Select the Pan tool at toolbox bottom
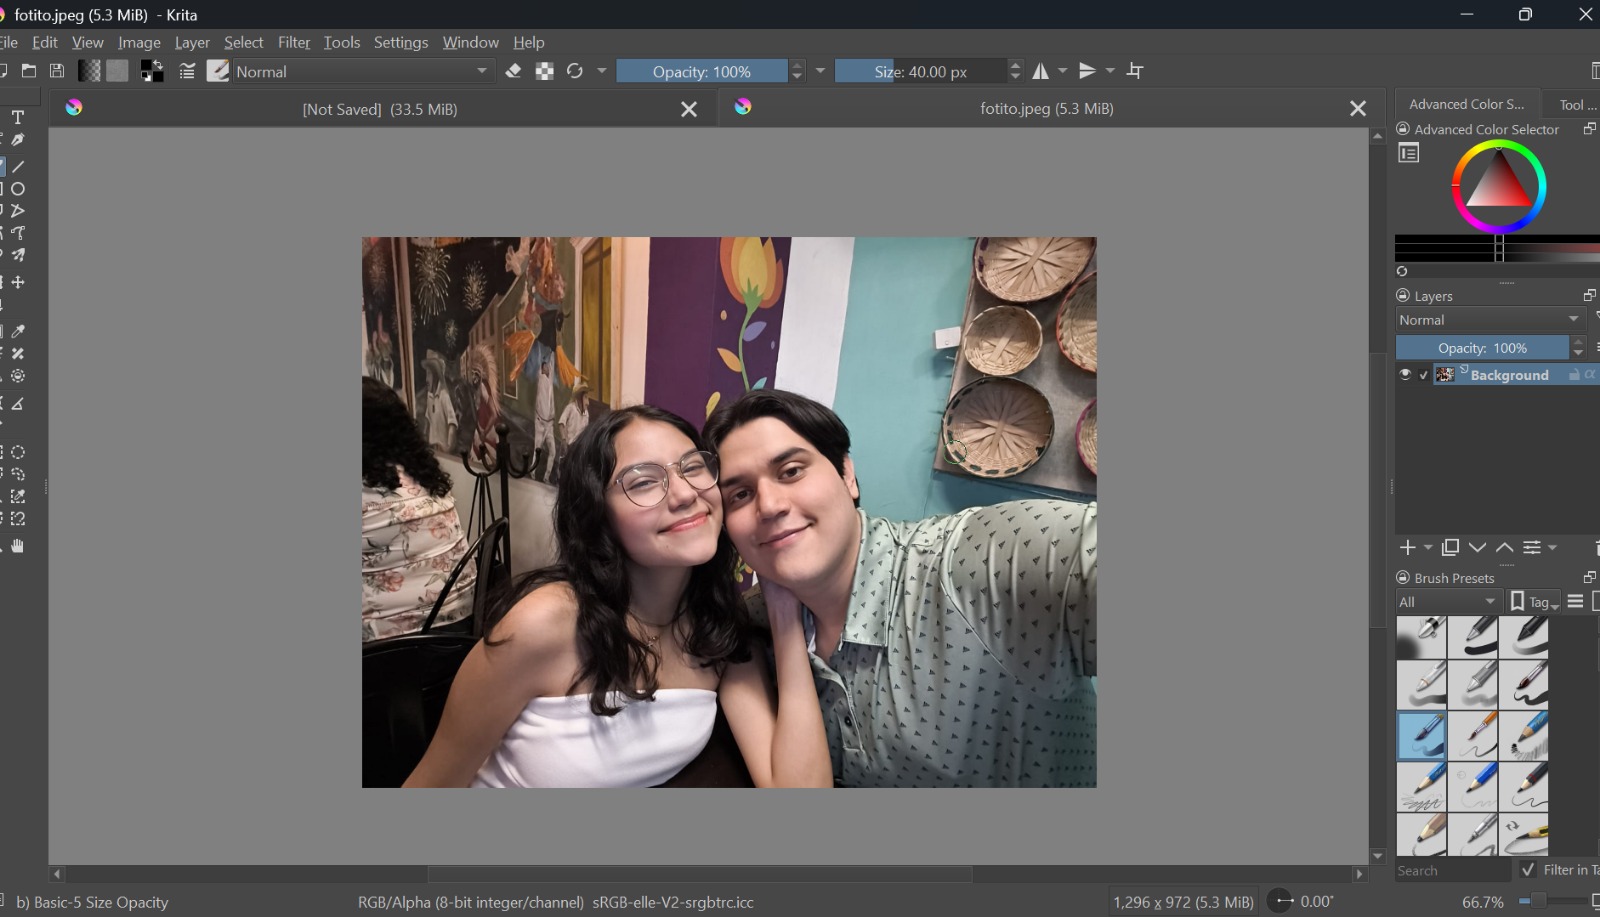Viewport: 1600px width, 917px height. click(18, 545)
